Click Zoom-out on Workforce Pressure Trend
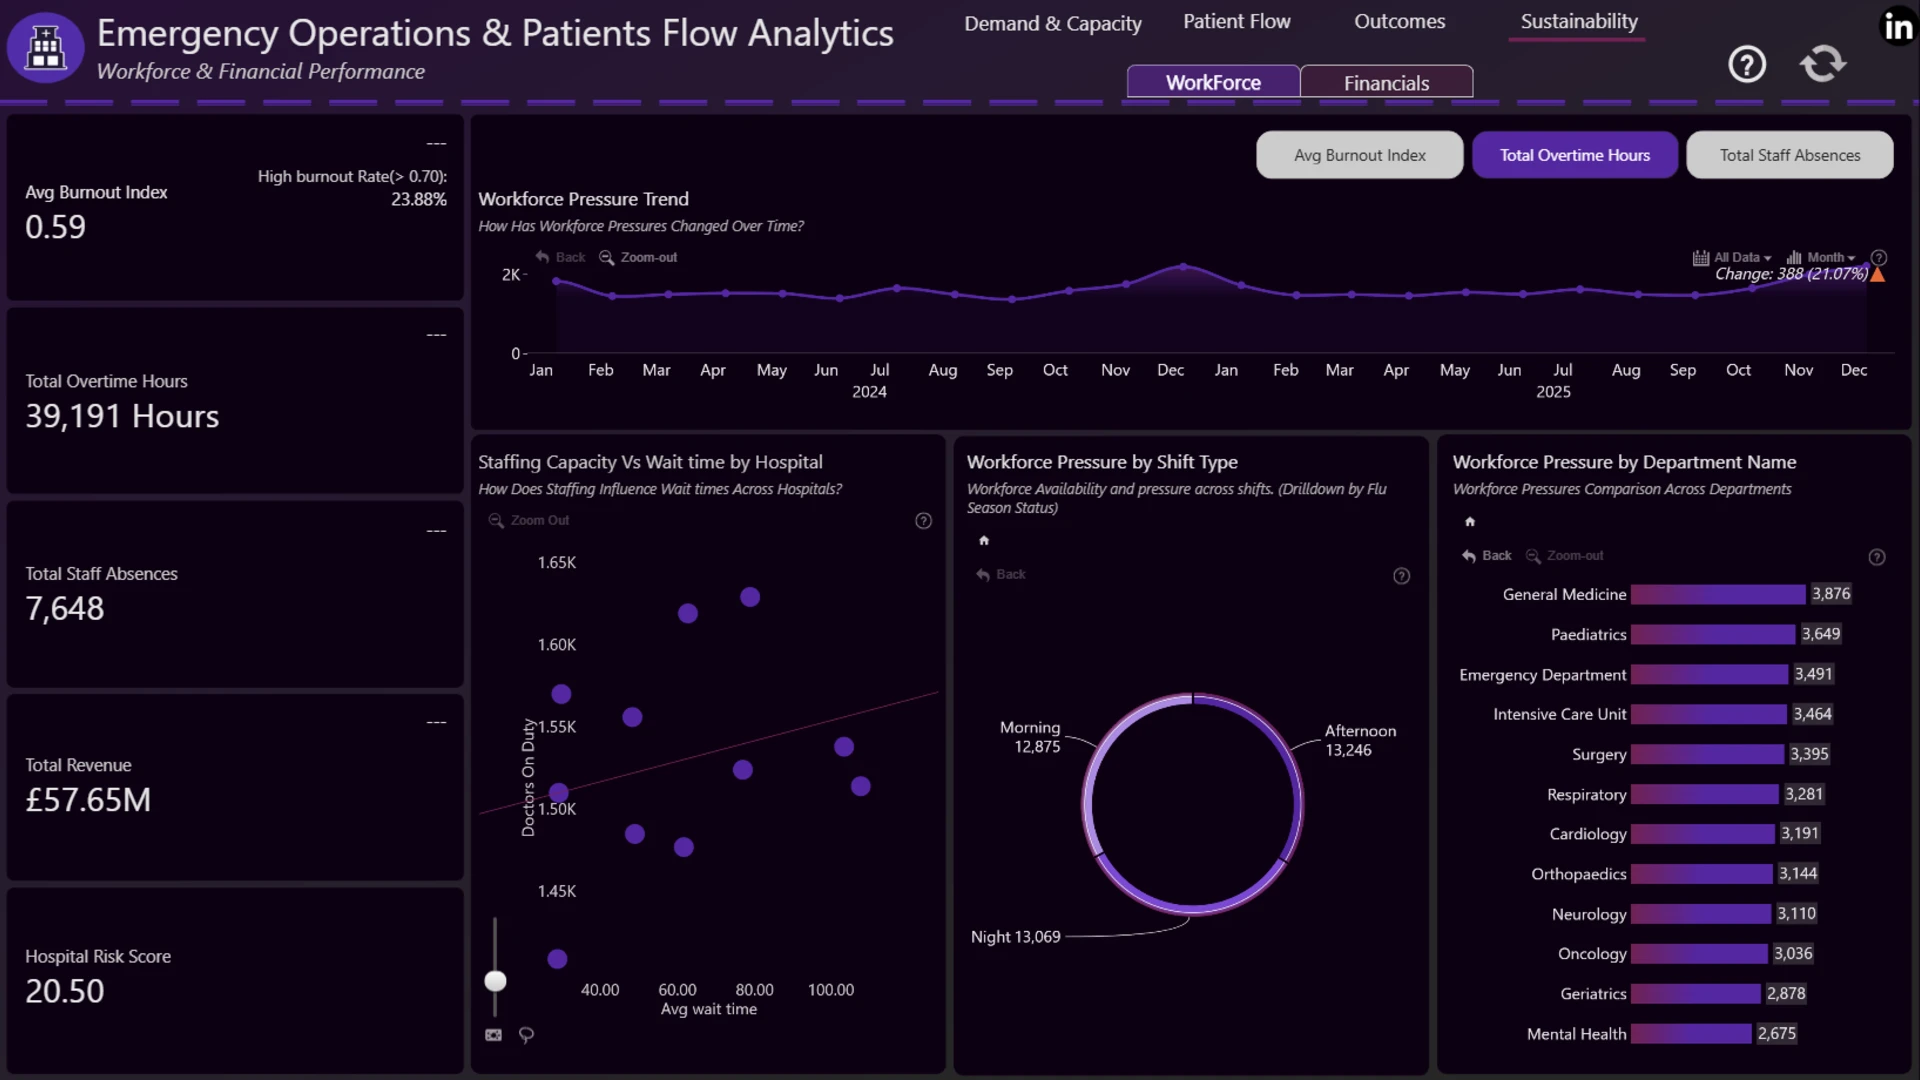Viewport: 1920px width, 1080px height. click(638, 257)
